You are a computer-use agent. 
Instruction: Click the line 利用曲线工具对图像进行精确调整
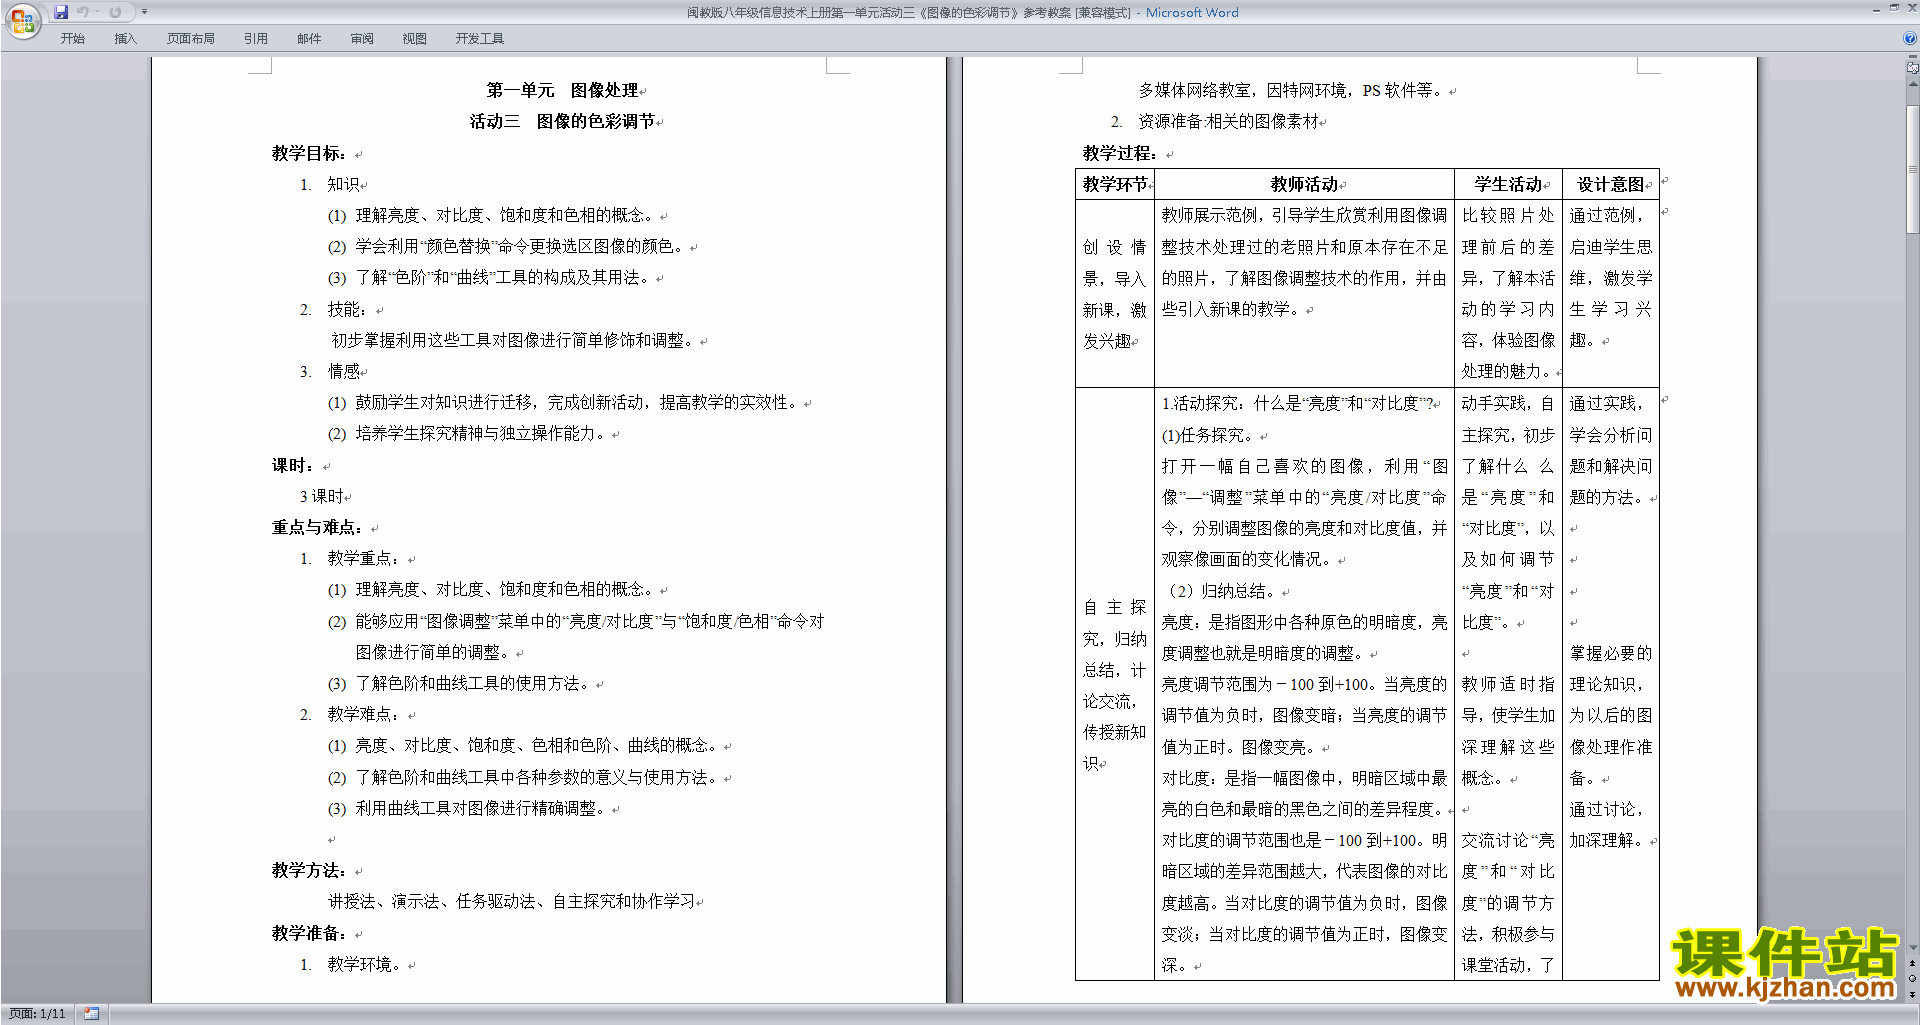tap(481, 808)
